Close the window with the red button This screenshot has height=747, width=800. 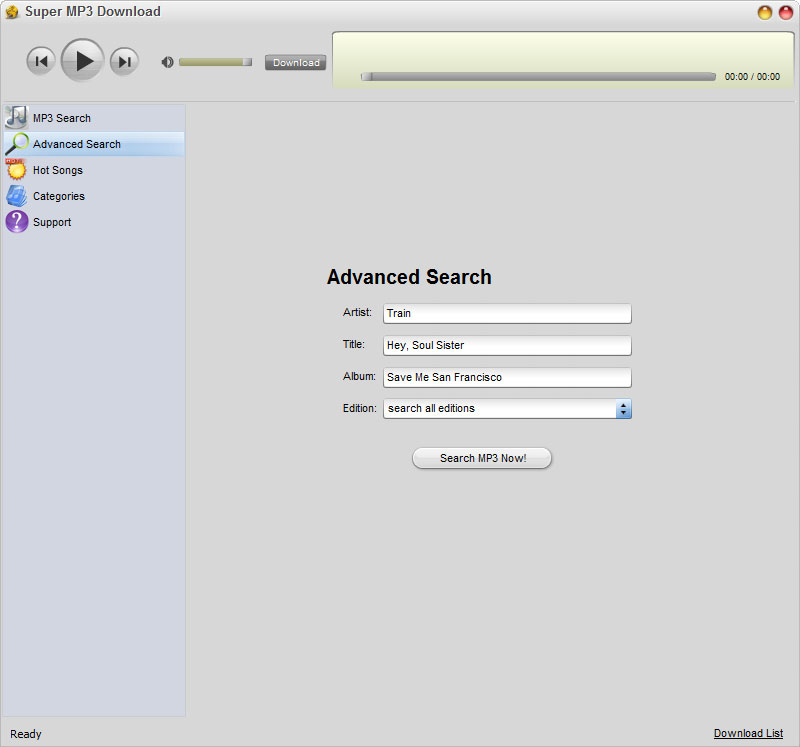[x=786, y=12]
